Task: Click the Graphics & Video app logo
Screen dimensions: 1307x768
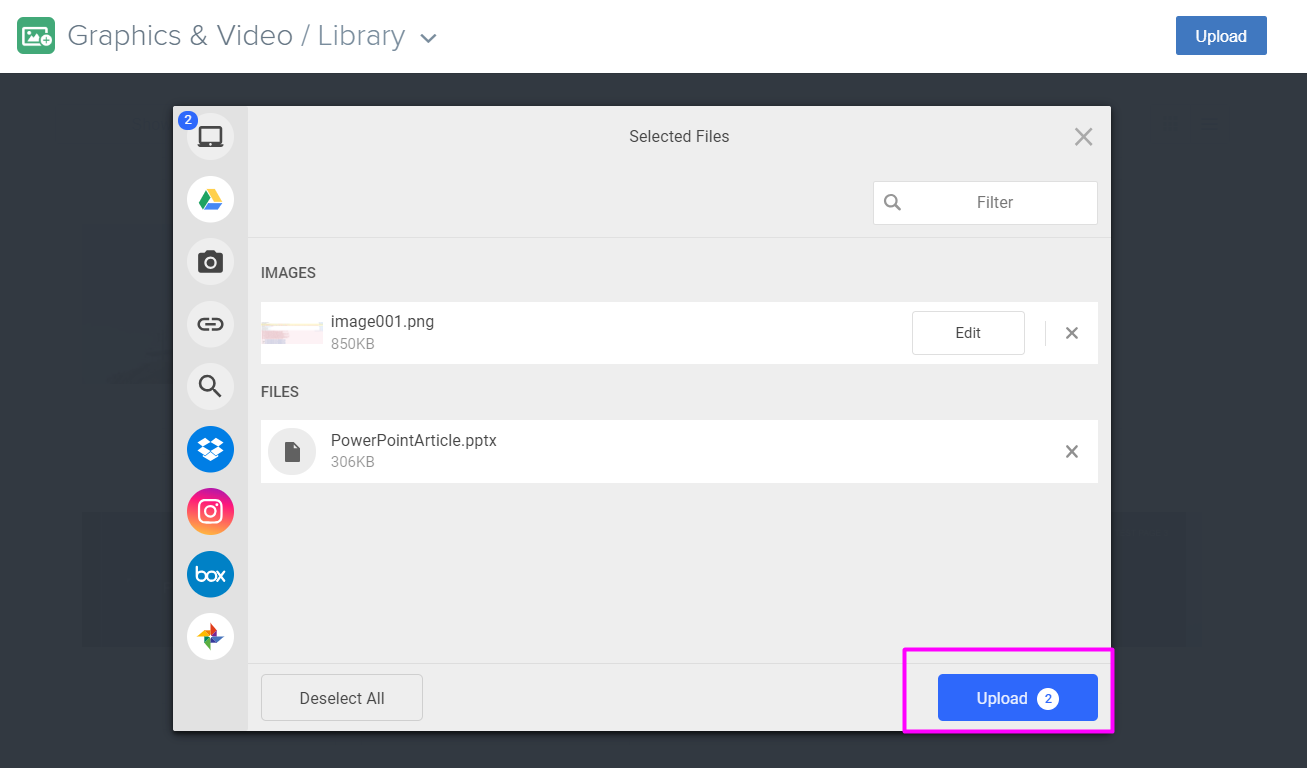Action: (x=36, y=35)
